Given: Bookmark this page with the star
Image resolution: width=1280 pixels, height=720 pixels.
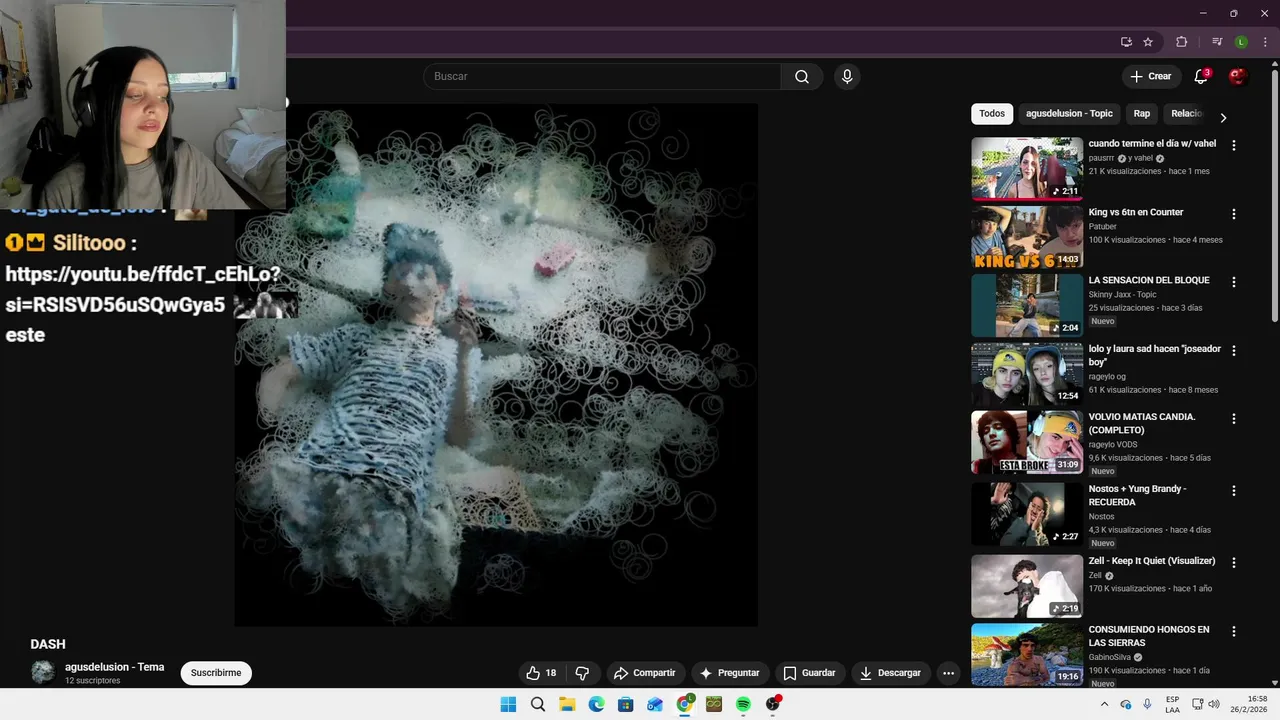Looking at the screenshot, I should point(1148,42).
